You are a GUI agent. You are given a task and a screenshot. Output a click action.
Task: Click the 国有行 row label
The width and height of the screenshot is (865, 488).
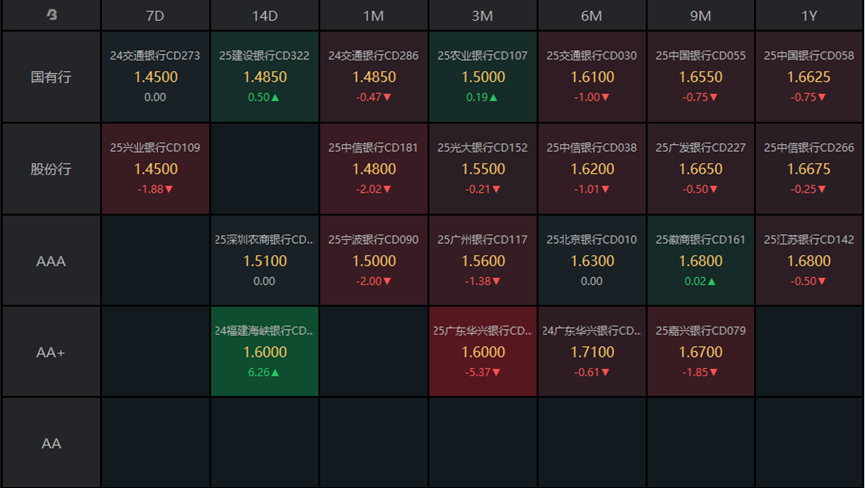[51, 77]
